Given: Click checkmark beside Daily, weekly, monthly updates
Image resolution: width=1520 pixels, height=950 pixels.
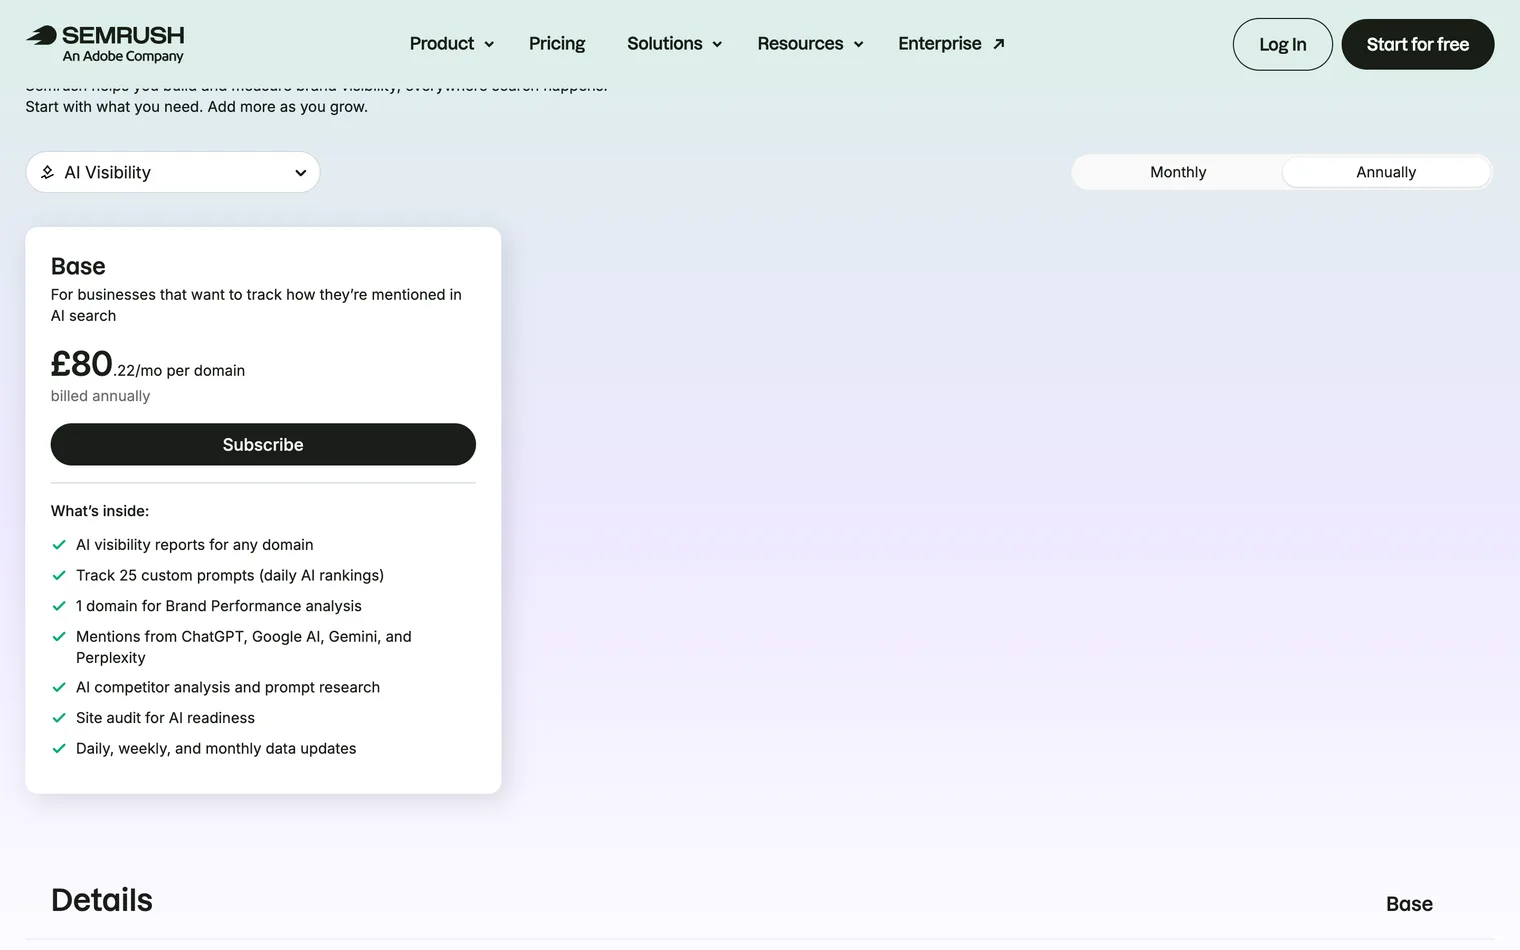Looking at the screenshot, I should click(59, 749).
